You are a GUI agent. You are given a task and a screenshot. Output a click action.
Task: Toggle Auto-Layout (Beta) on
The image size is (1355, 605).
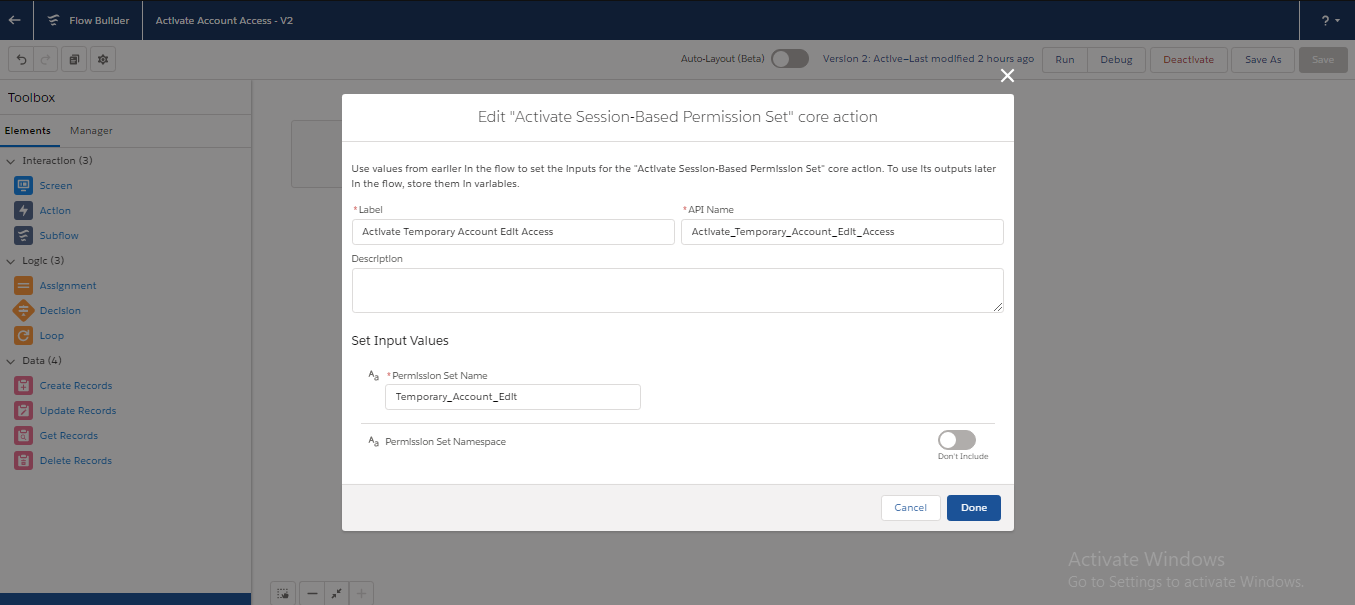[x=789, y=59]
